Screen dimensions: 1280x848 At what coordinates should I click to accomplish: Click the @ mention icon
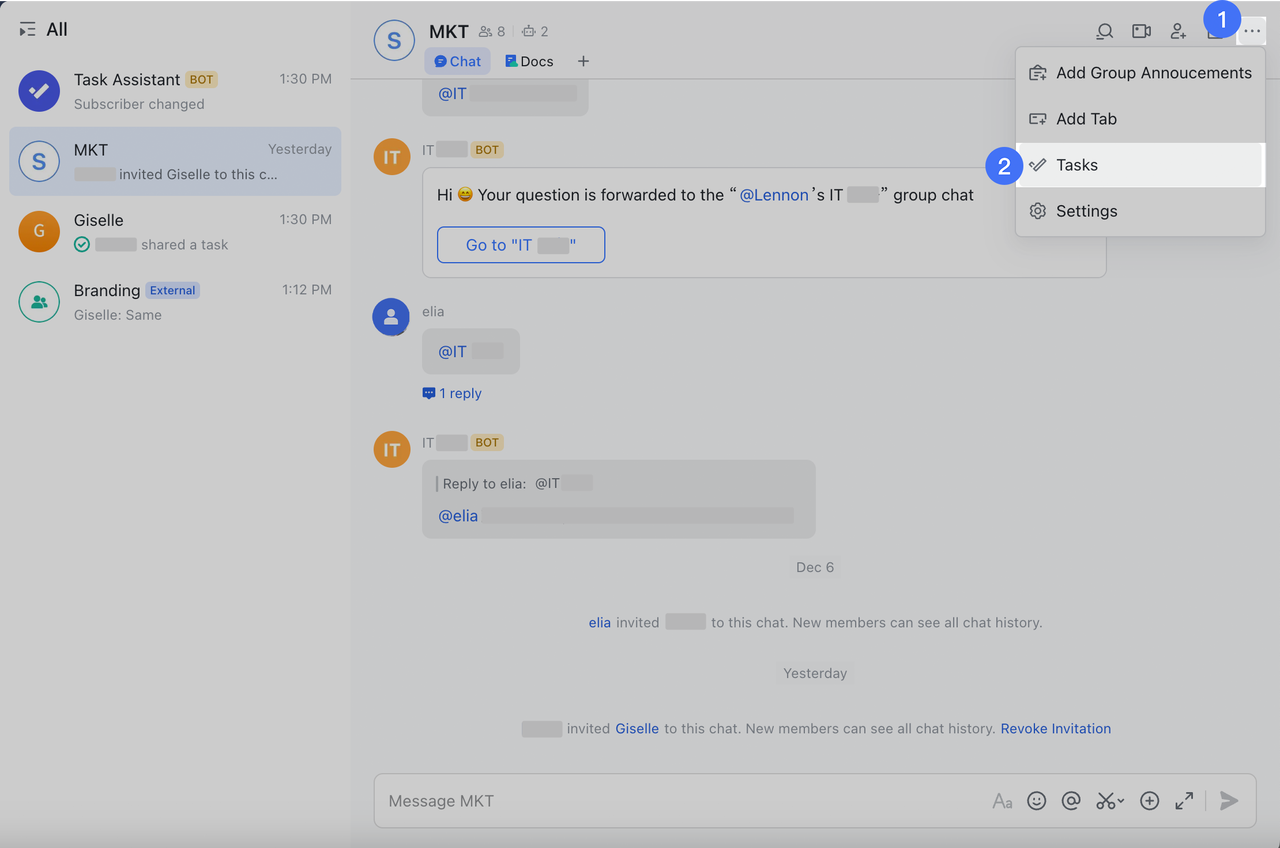tap(1071, 801)
